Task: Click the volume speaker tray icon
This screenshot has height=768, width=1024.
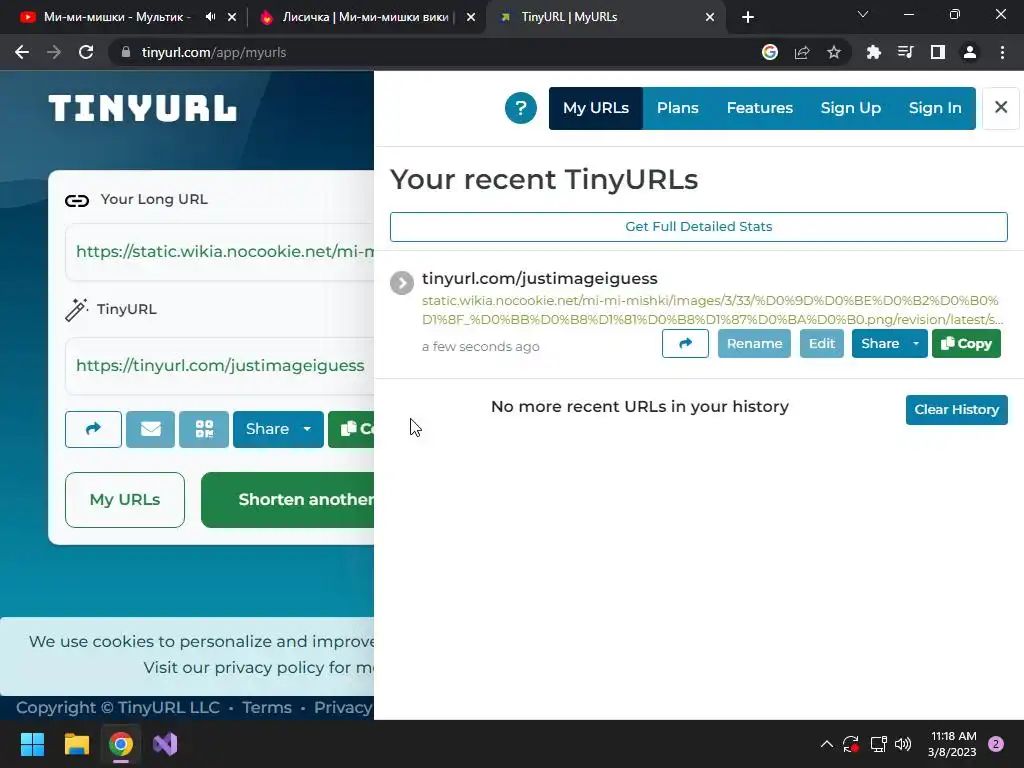Action: pyautogui.click(x=903, y=744)
